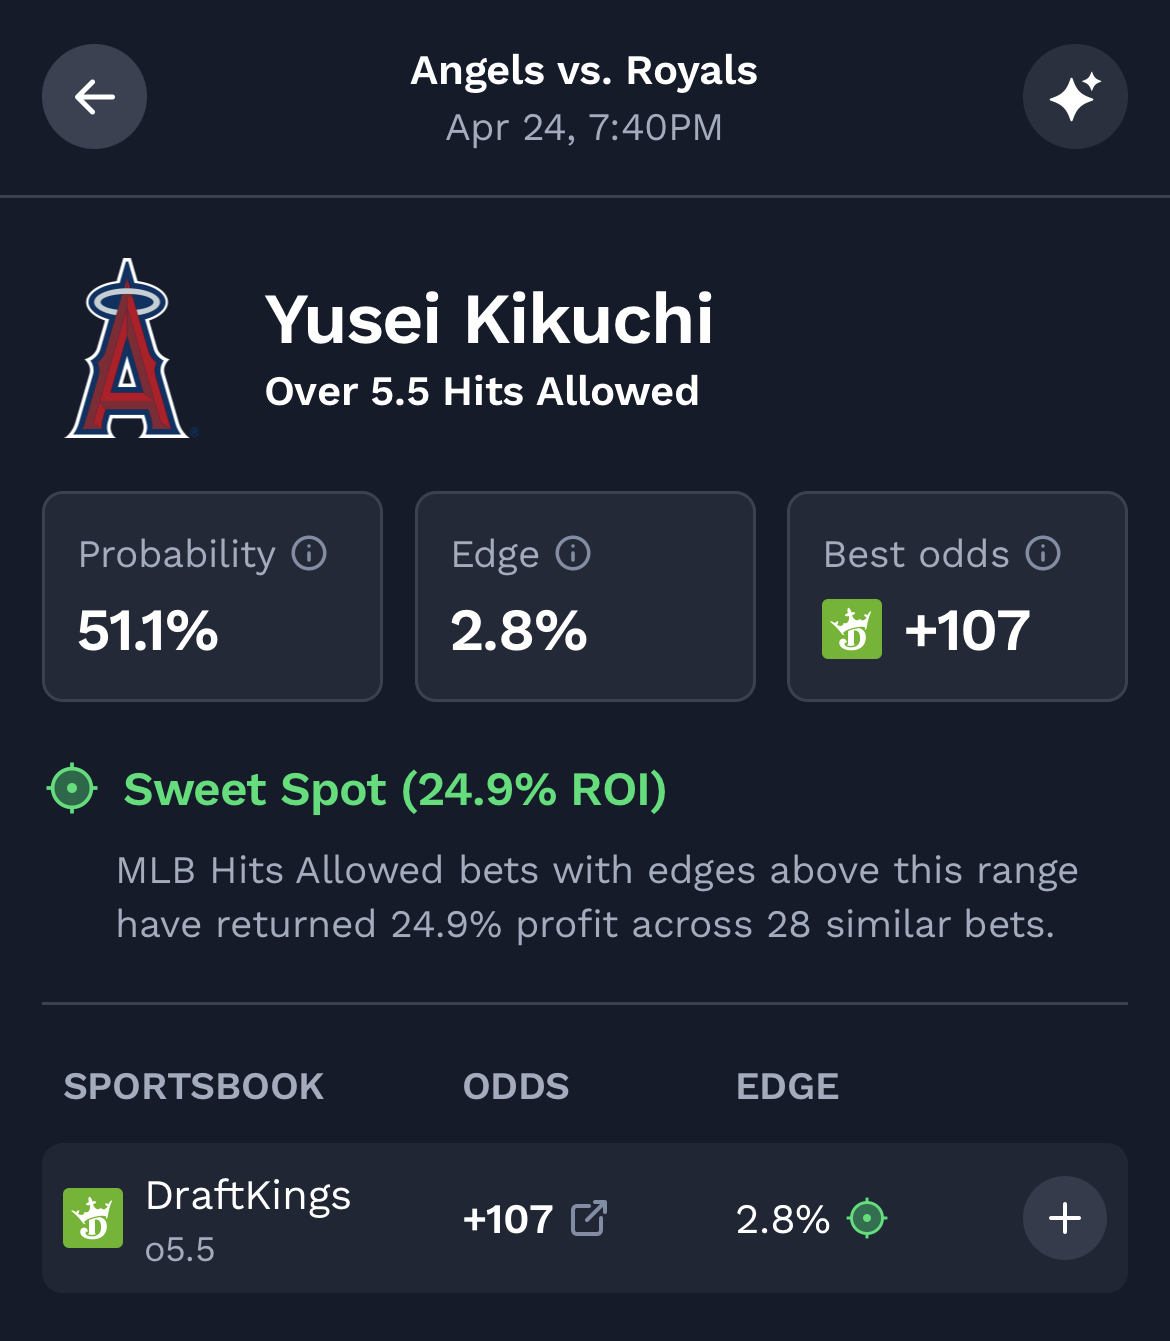Tap DraftKings logo in Best odds card
The width and height of the screenshot is (1170, 1341).
(852, 629)
